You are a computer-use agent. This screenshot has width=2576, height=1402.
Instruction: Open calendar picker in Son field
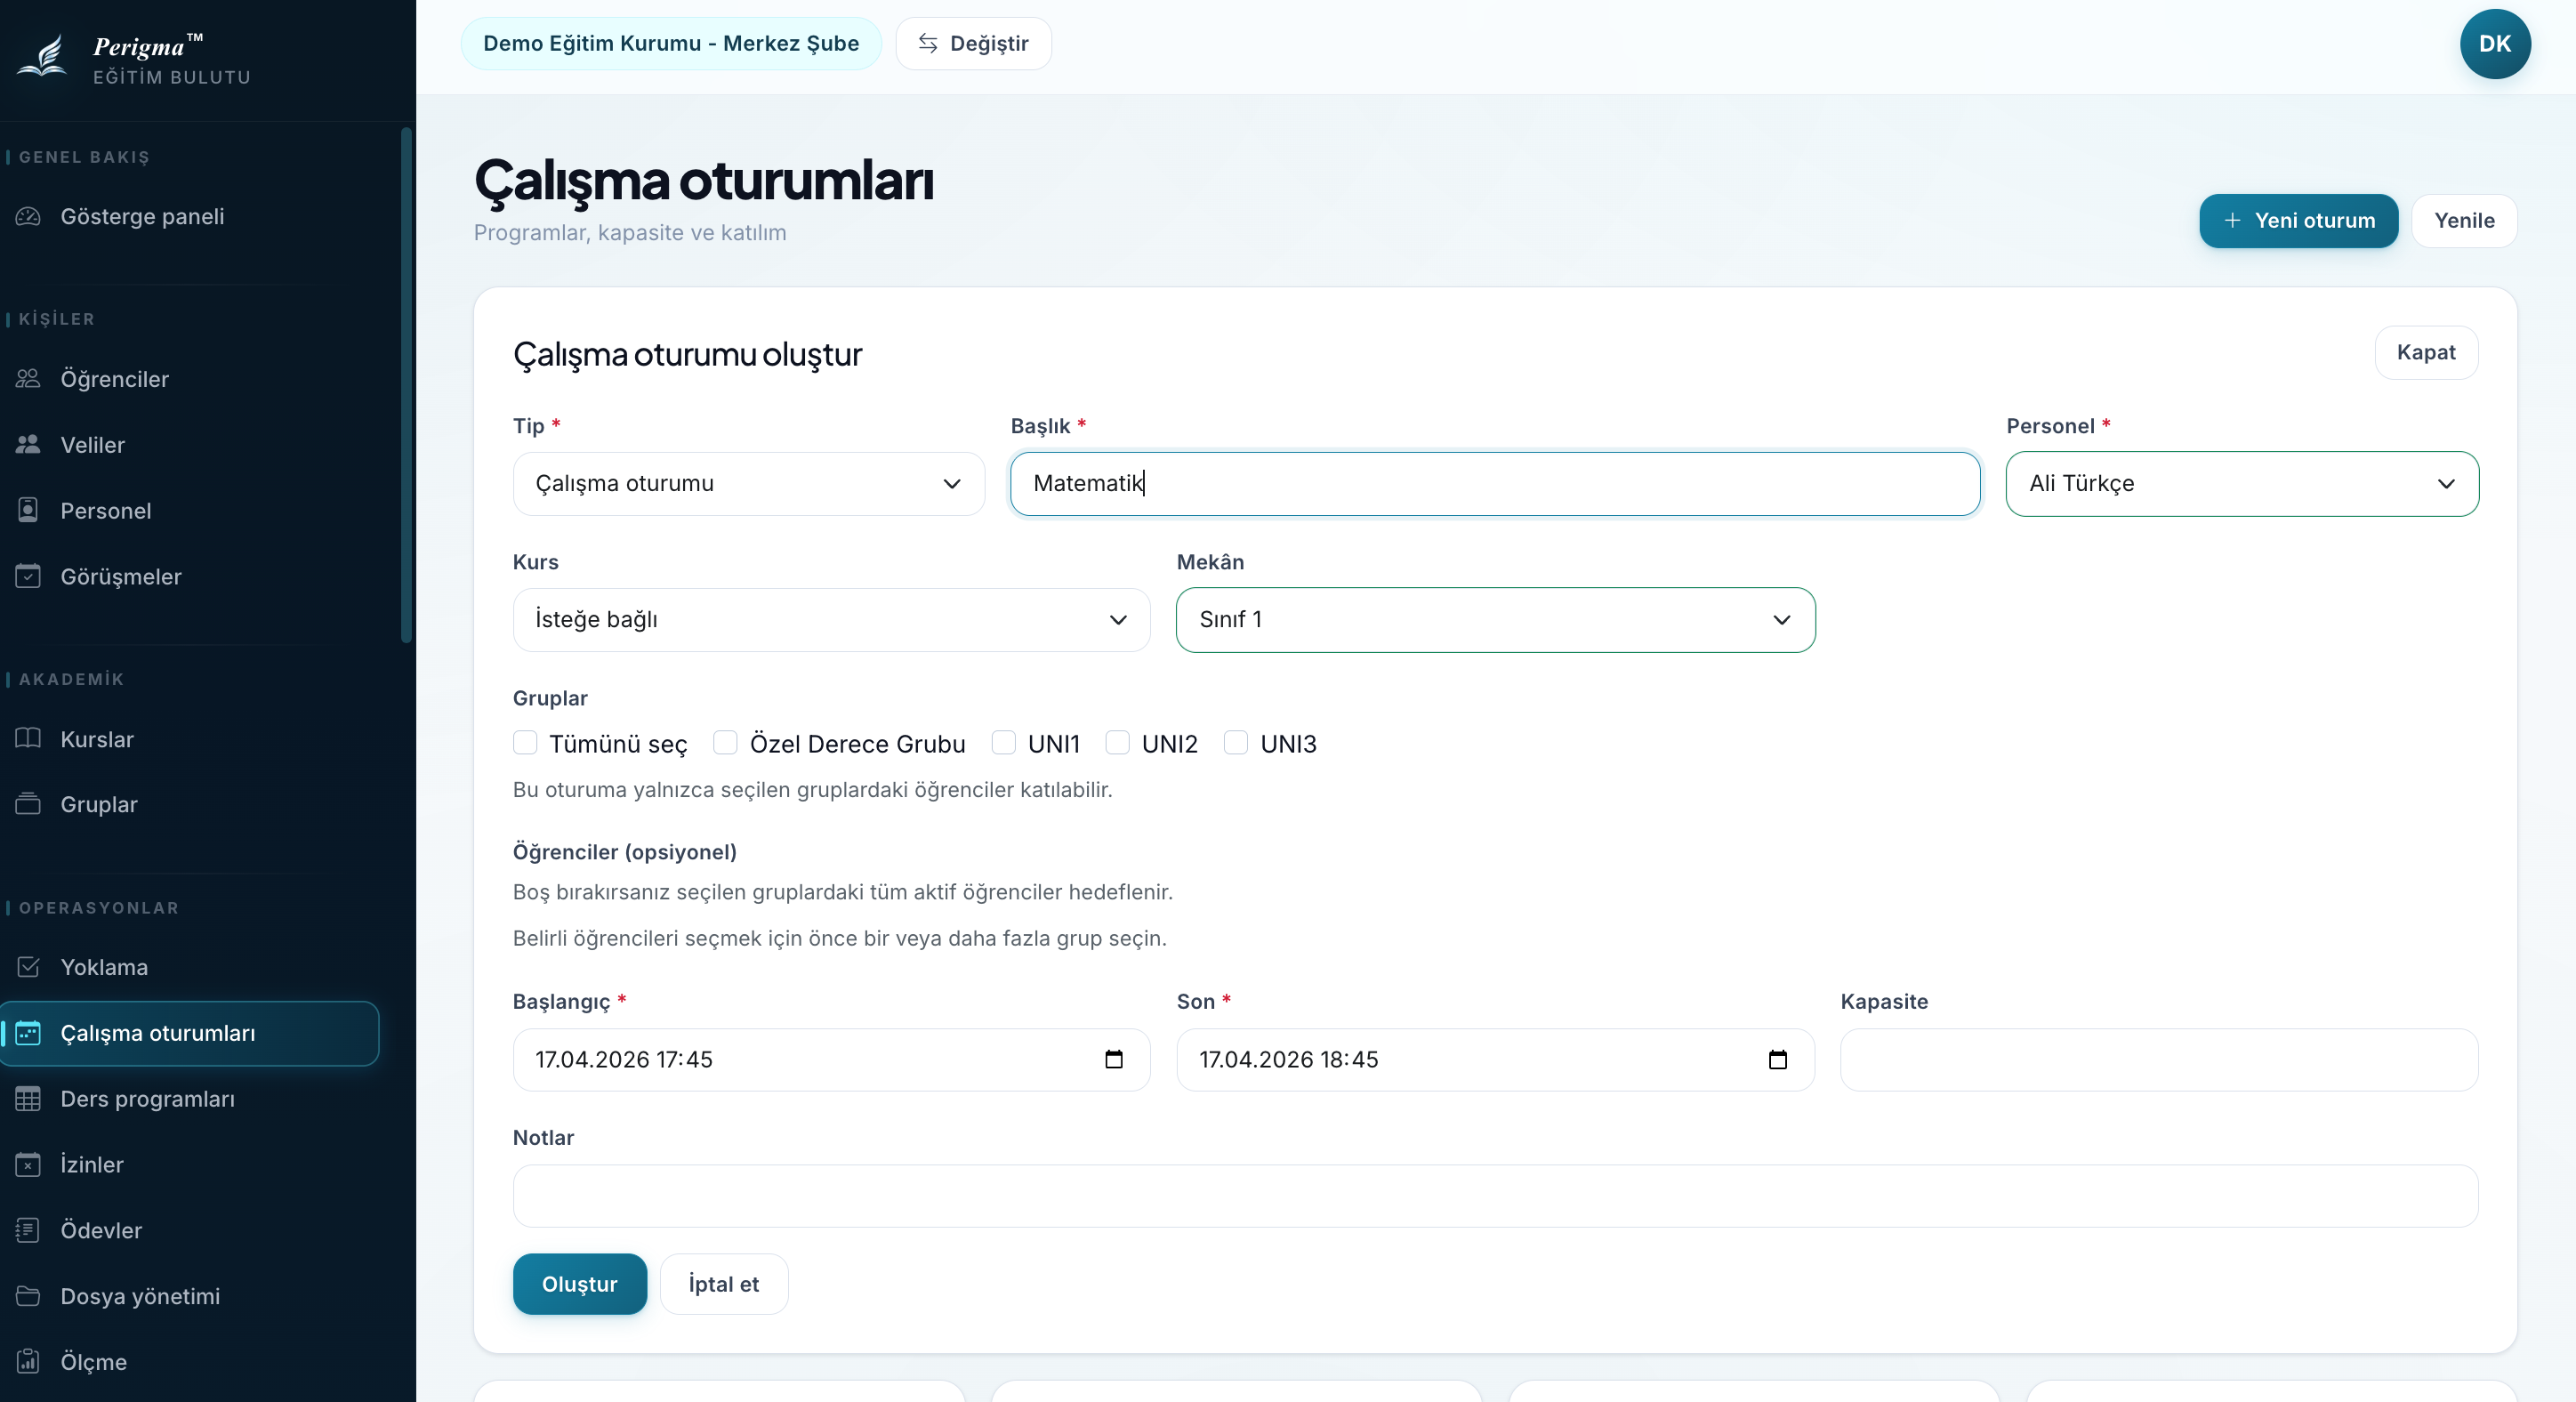[1777, 1059]
